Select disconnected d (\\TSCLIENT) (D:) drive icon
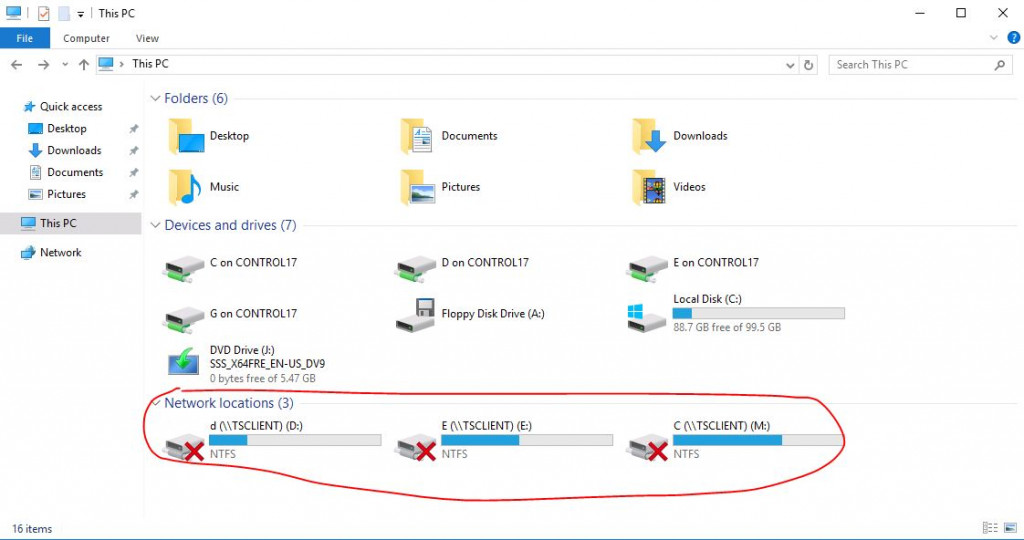 point(184,447)
